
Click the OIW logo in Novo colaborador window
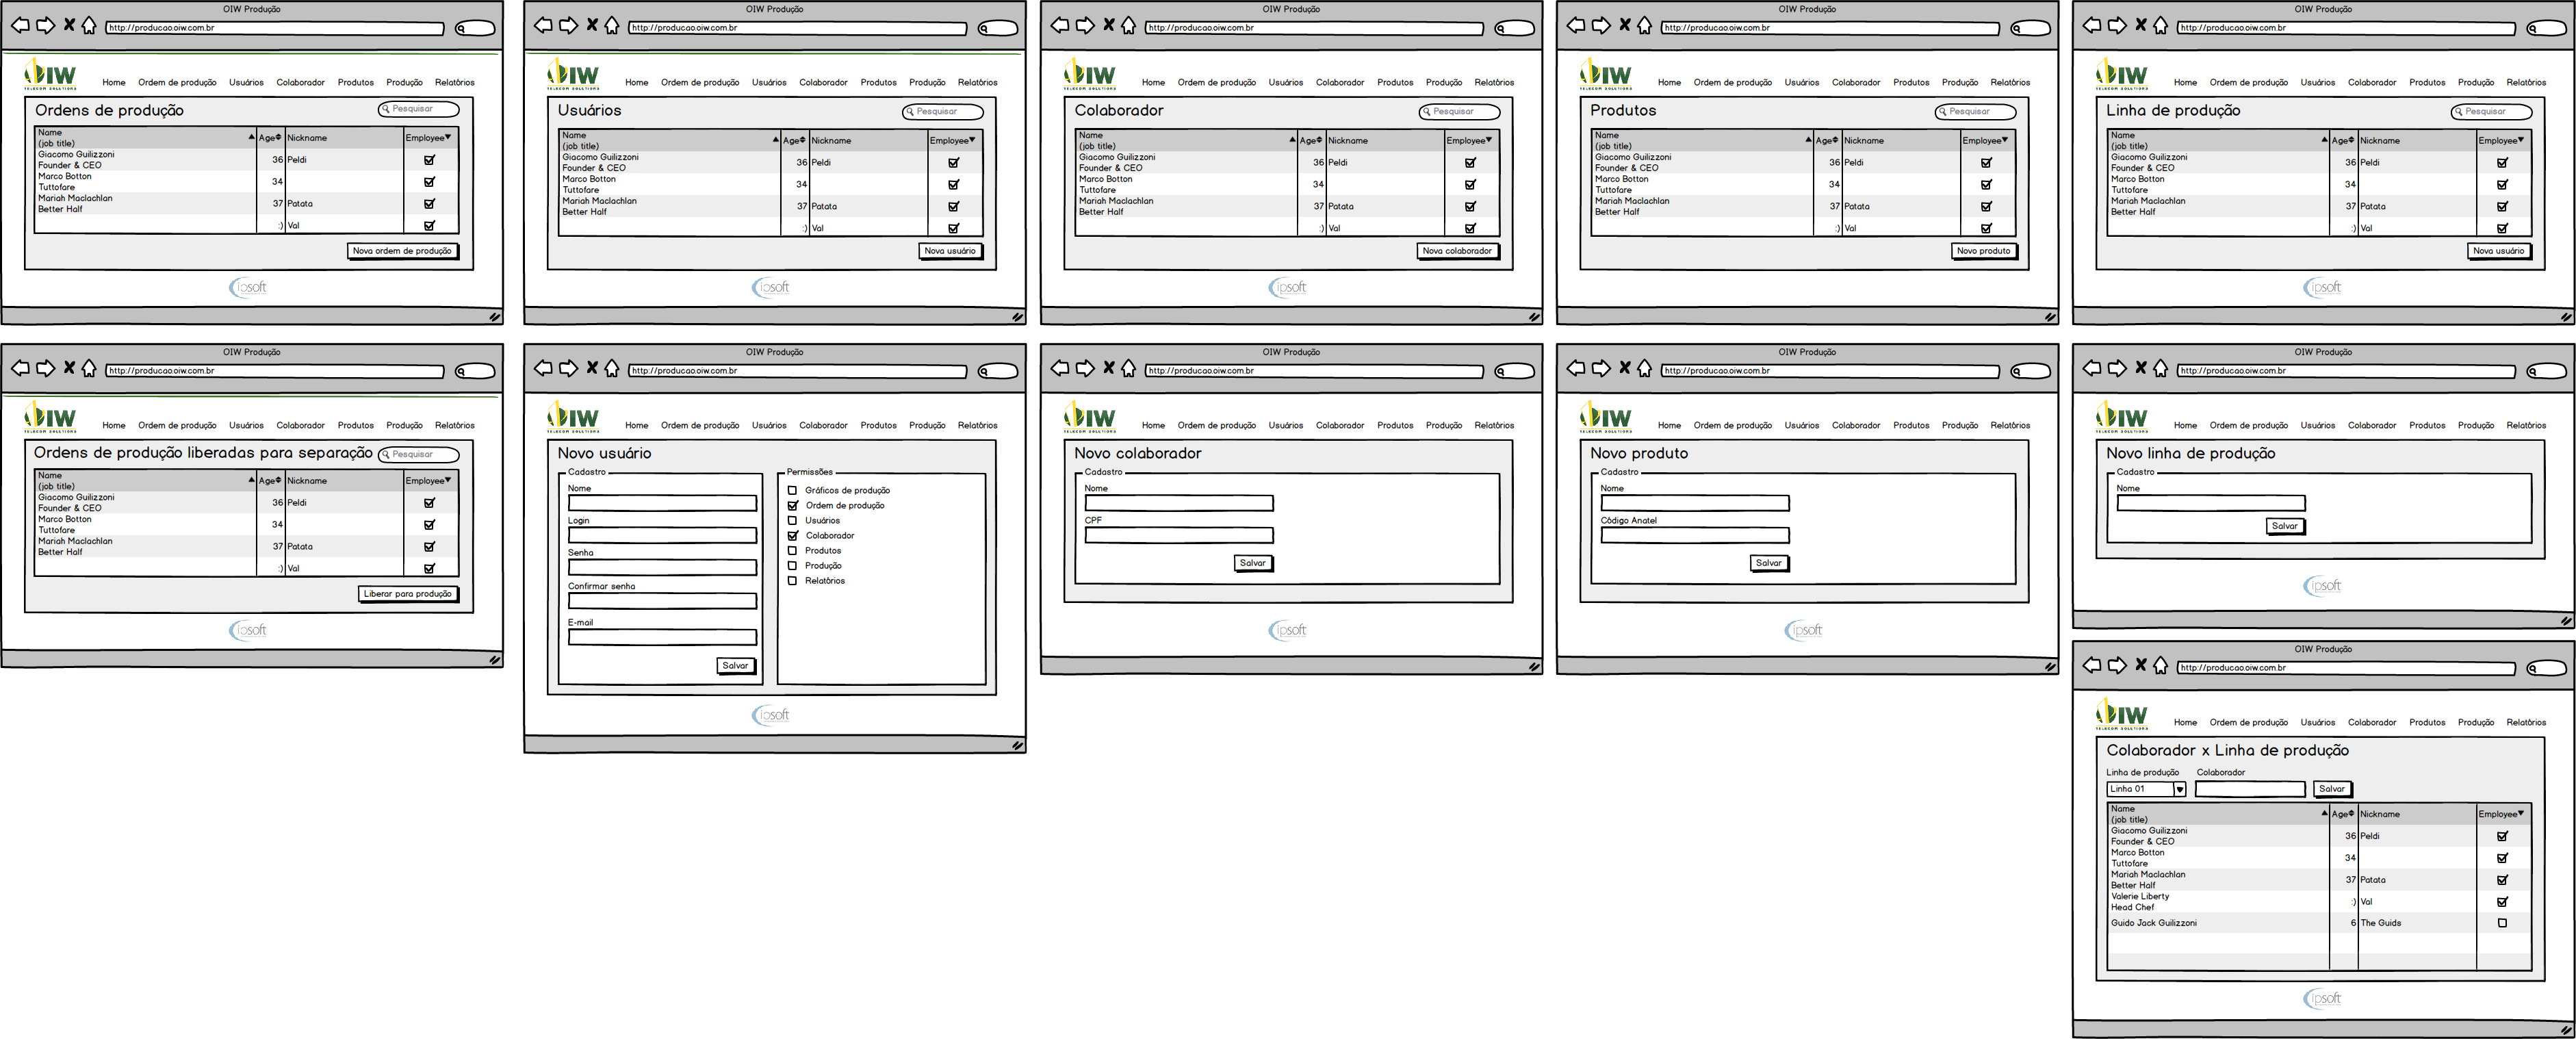coord(1090,417)
